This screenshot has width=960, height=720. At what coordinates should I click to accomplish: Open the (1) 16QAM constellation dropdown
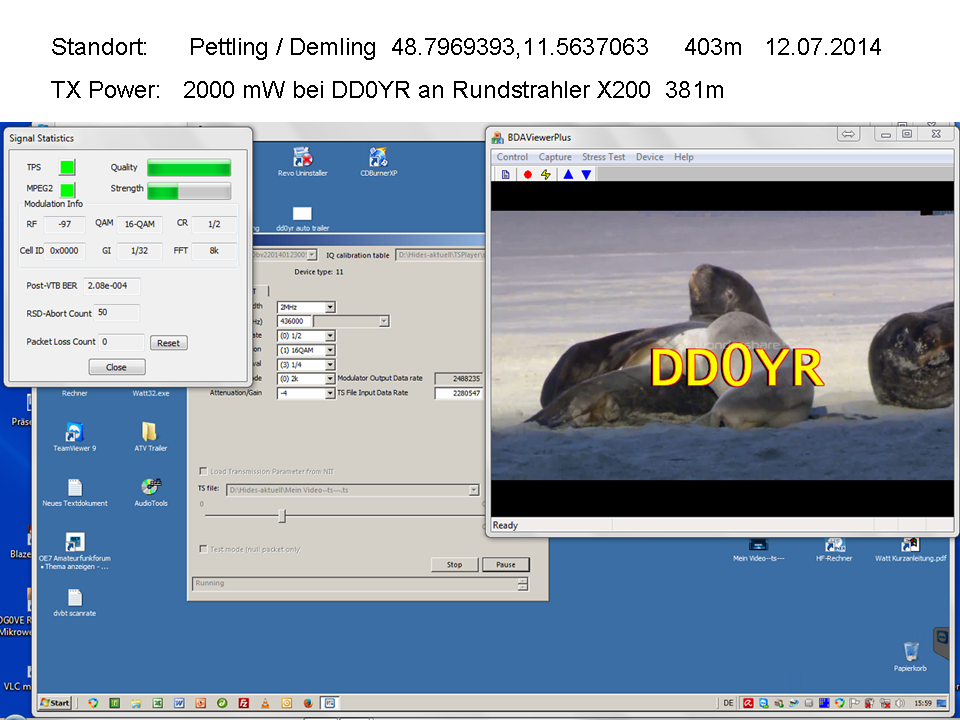click(x=331, y=350)
